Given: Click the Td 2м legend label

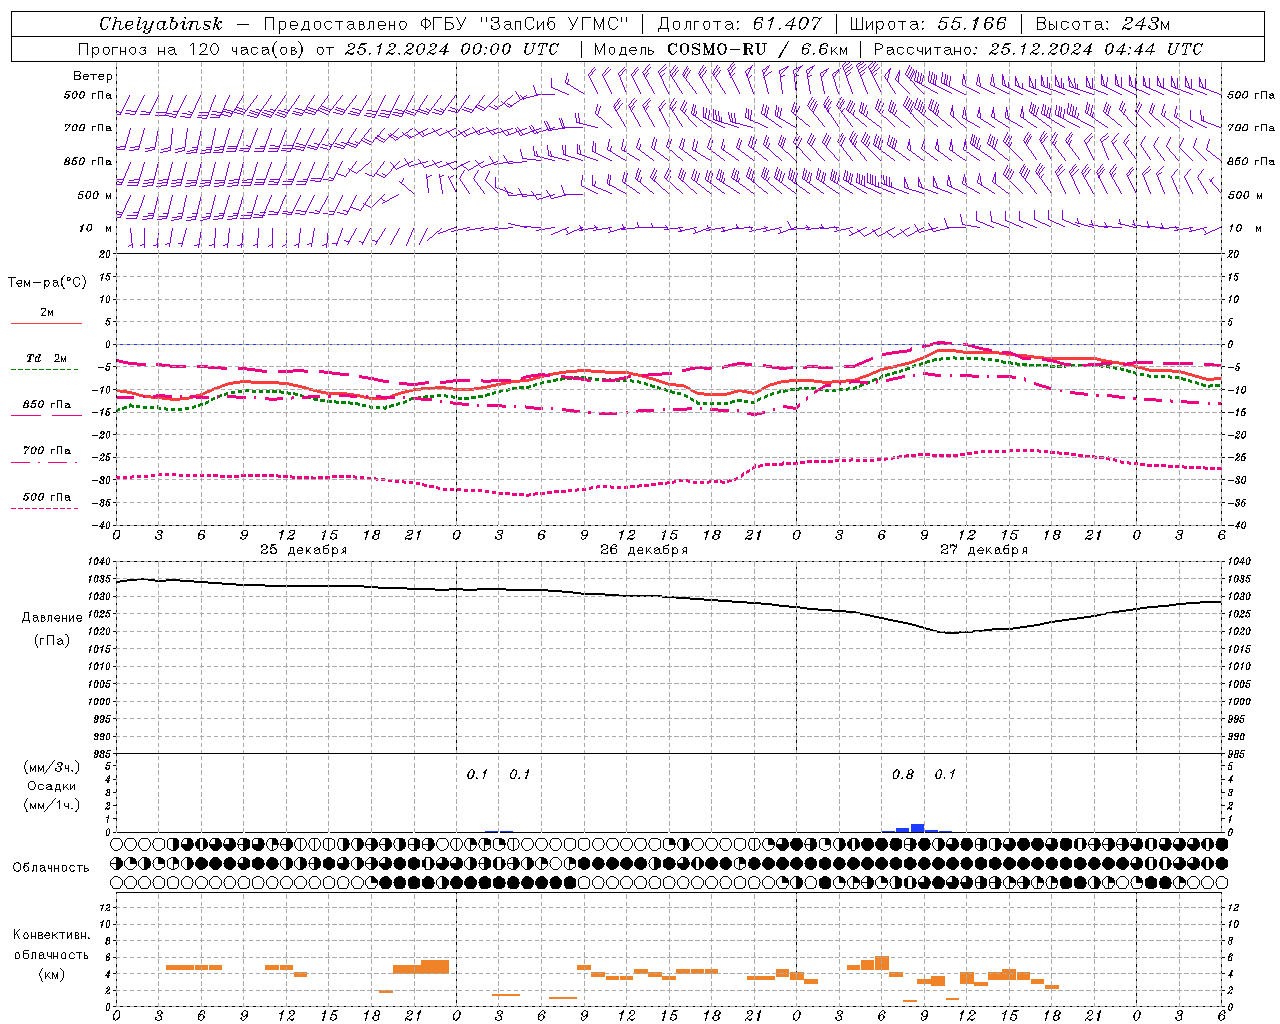Looking at the screenshot, I should click(47, 358).
